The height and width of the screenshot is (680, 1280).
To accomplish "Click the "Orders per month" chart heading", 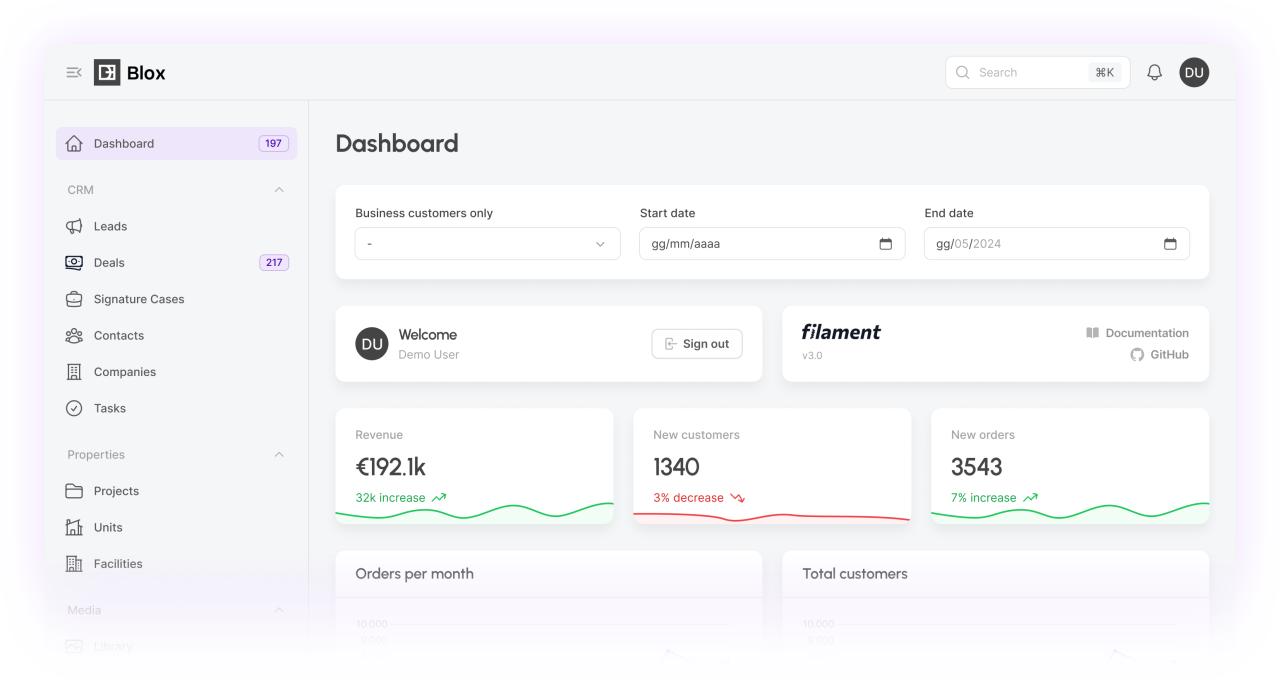I will coord(414,574).
